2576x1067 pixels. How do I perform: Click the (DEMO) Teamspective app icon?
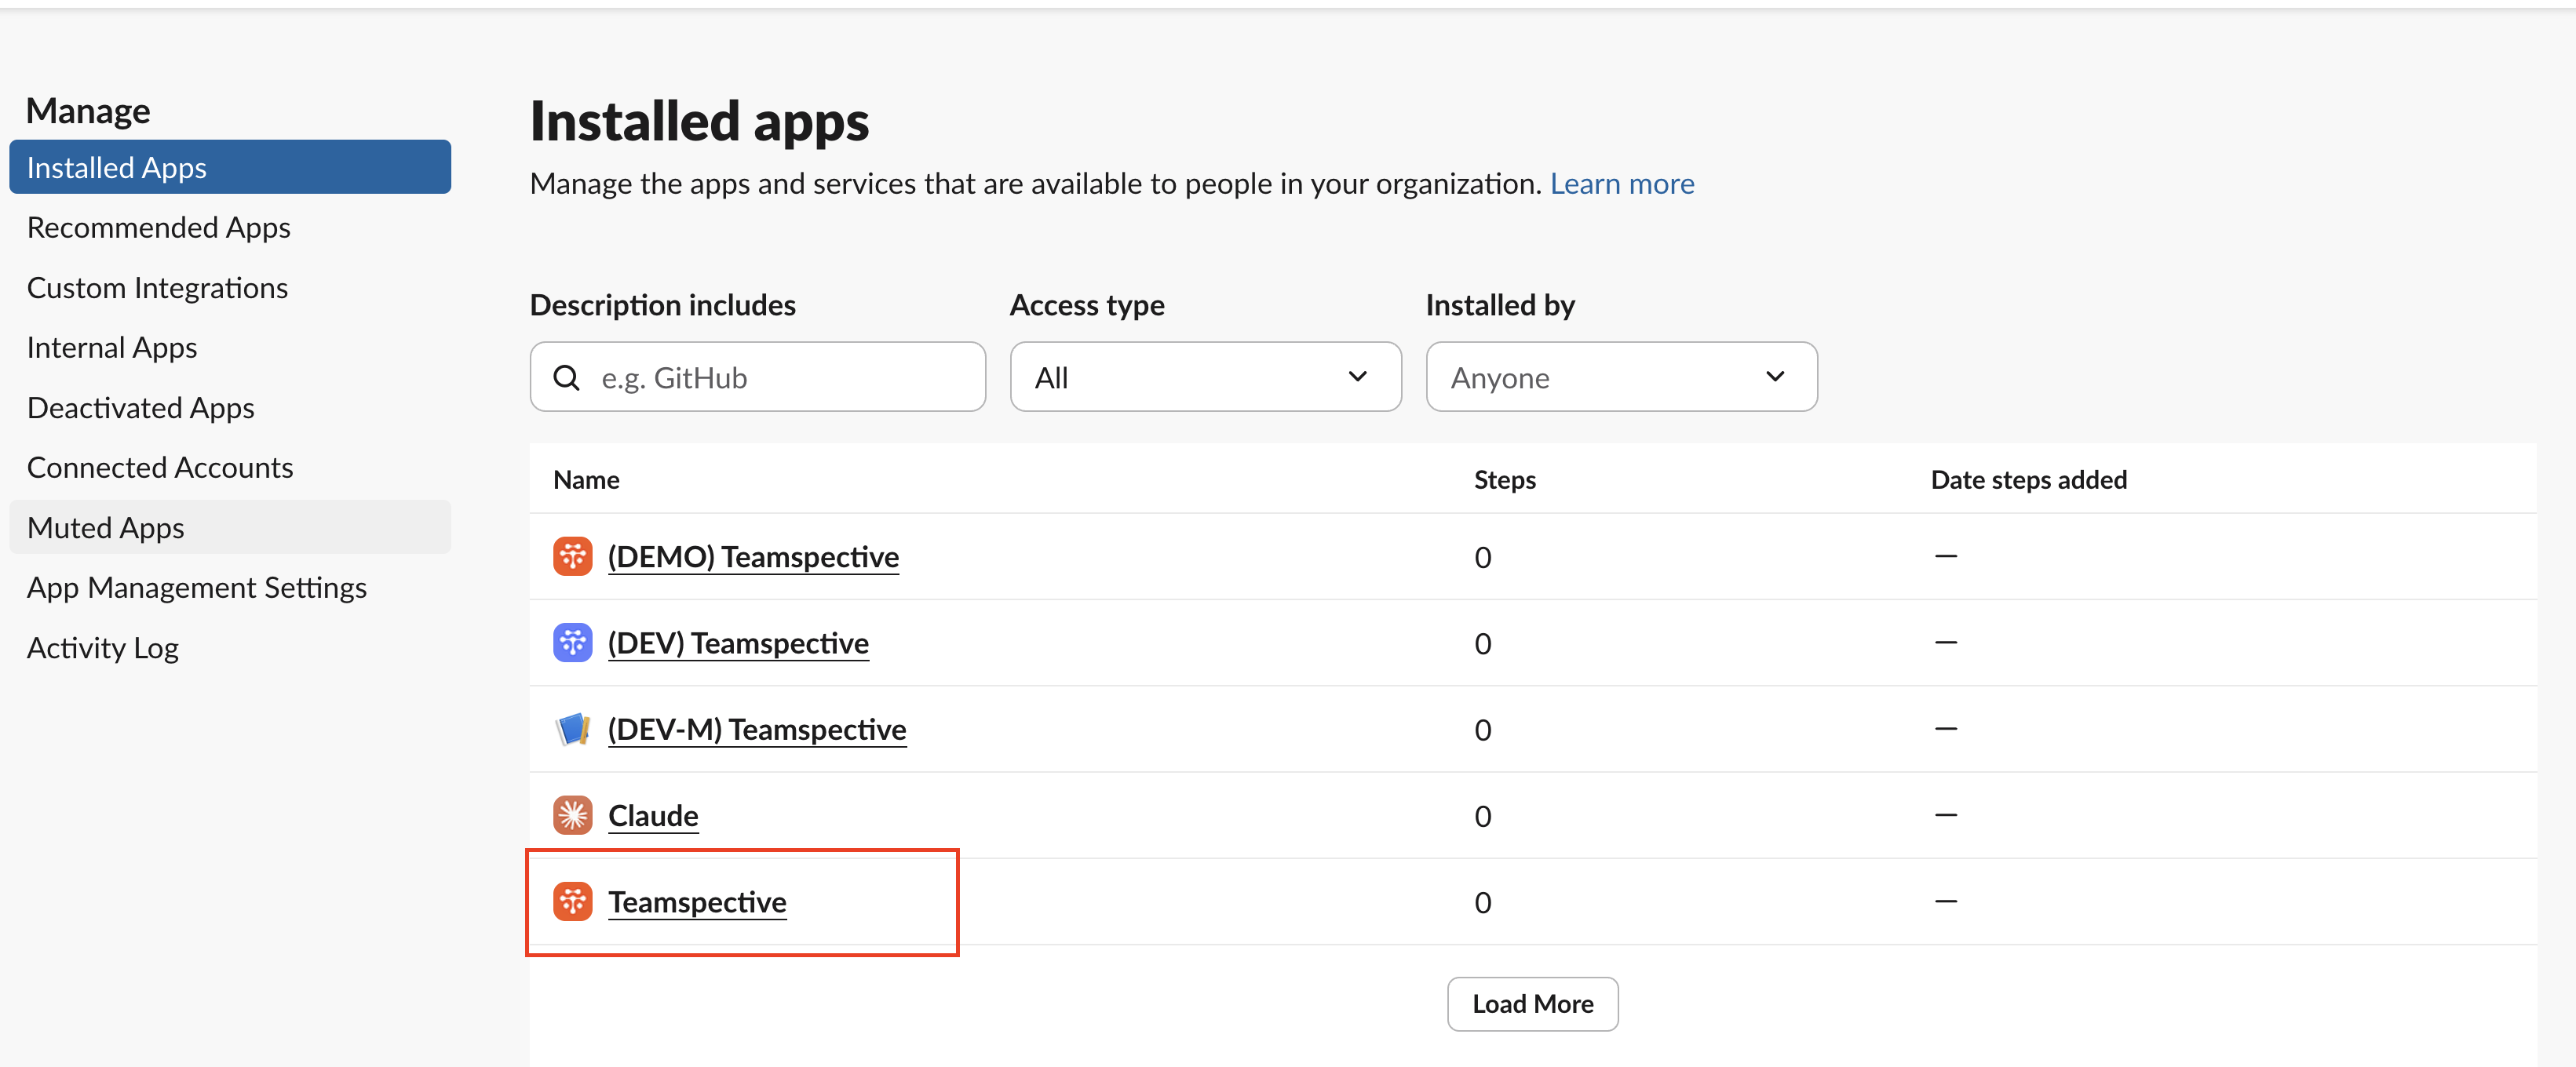click(573, 556)
